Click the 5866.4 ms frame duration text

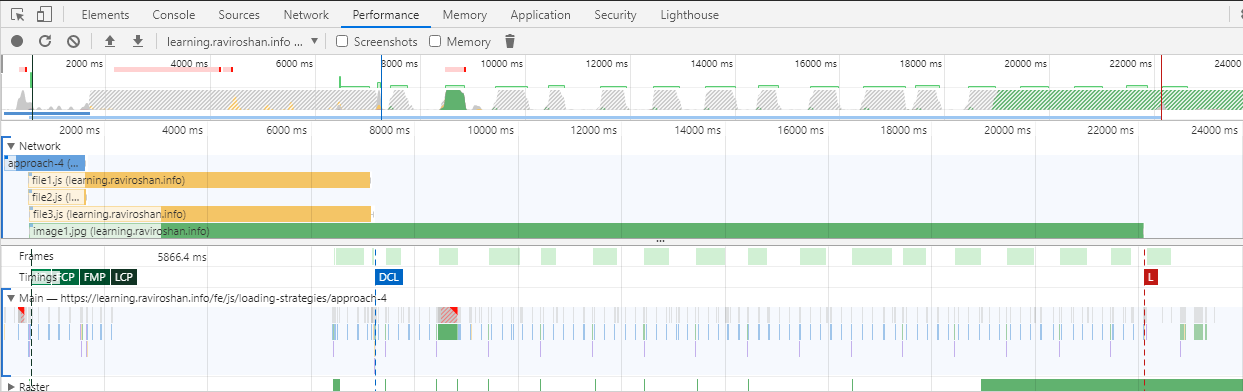click(x=182, y=257)
